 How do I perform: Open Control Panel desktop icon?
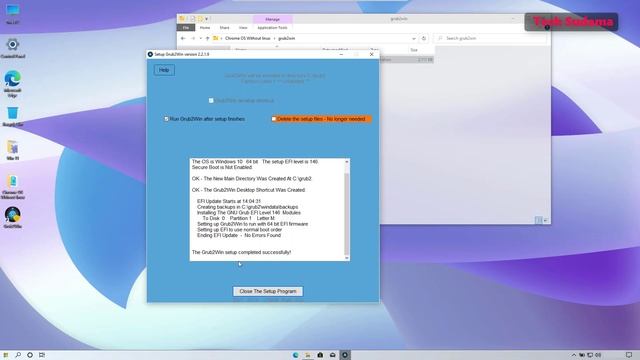click(13, 48)
